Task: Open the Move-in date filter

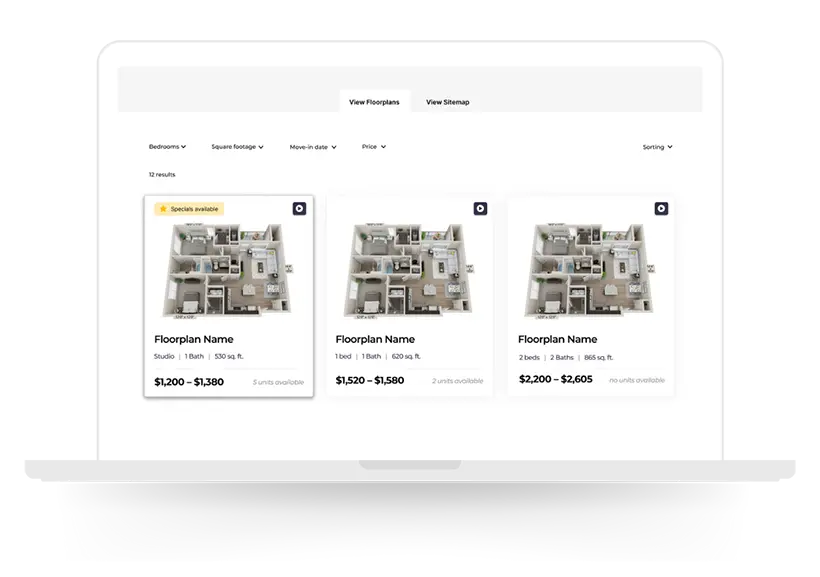Action: tap(313, 147)
